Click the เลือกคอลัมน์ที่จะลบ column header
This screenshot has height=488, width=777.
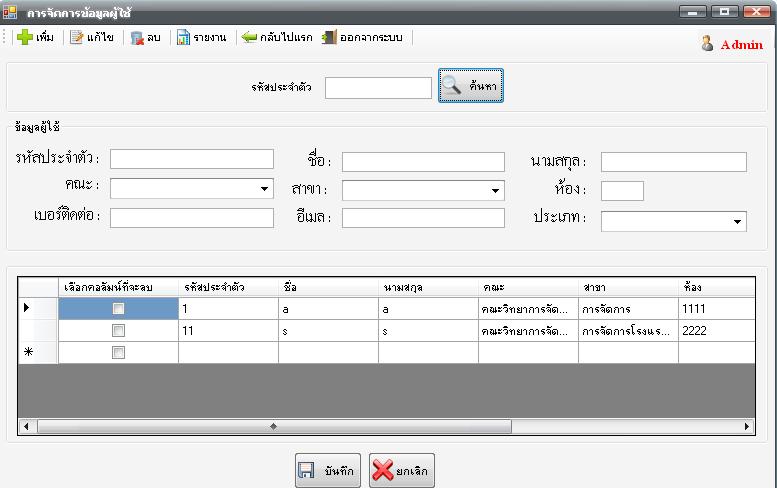click(118, 287)
